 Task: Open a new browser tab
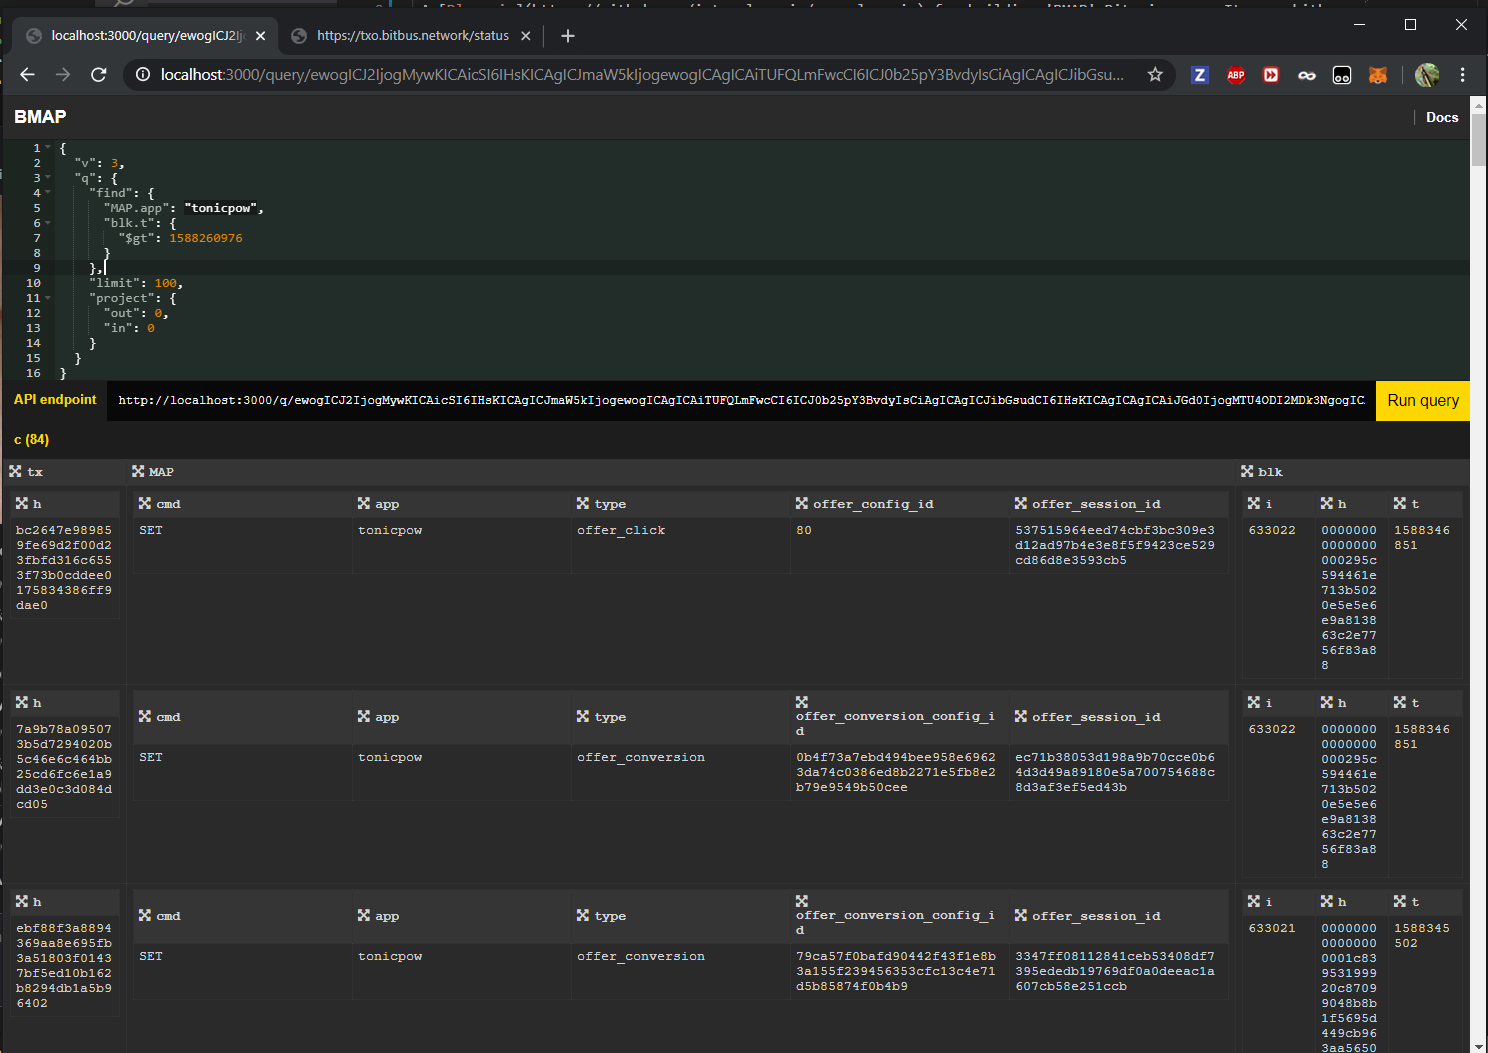click(568, 36)
